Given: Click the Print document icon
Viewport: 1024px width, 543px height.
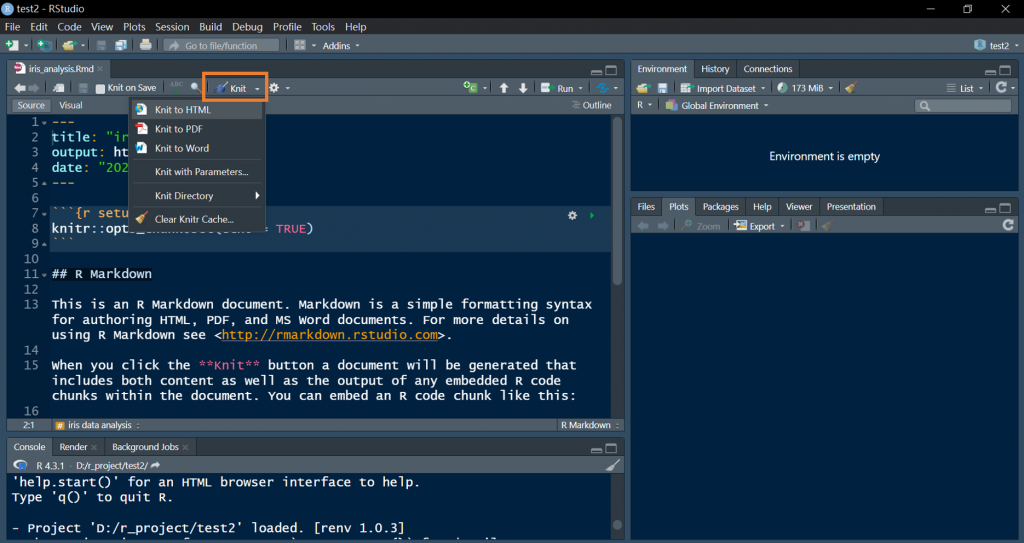Looking at the screenshot, I should pyautogui.click(x=146, y=45).
